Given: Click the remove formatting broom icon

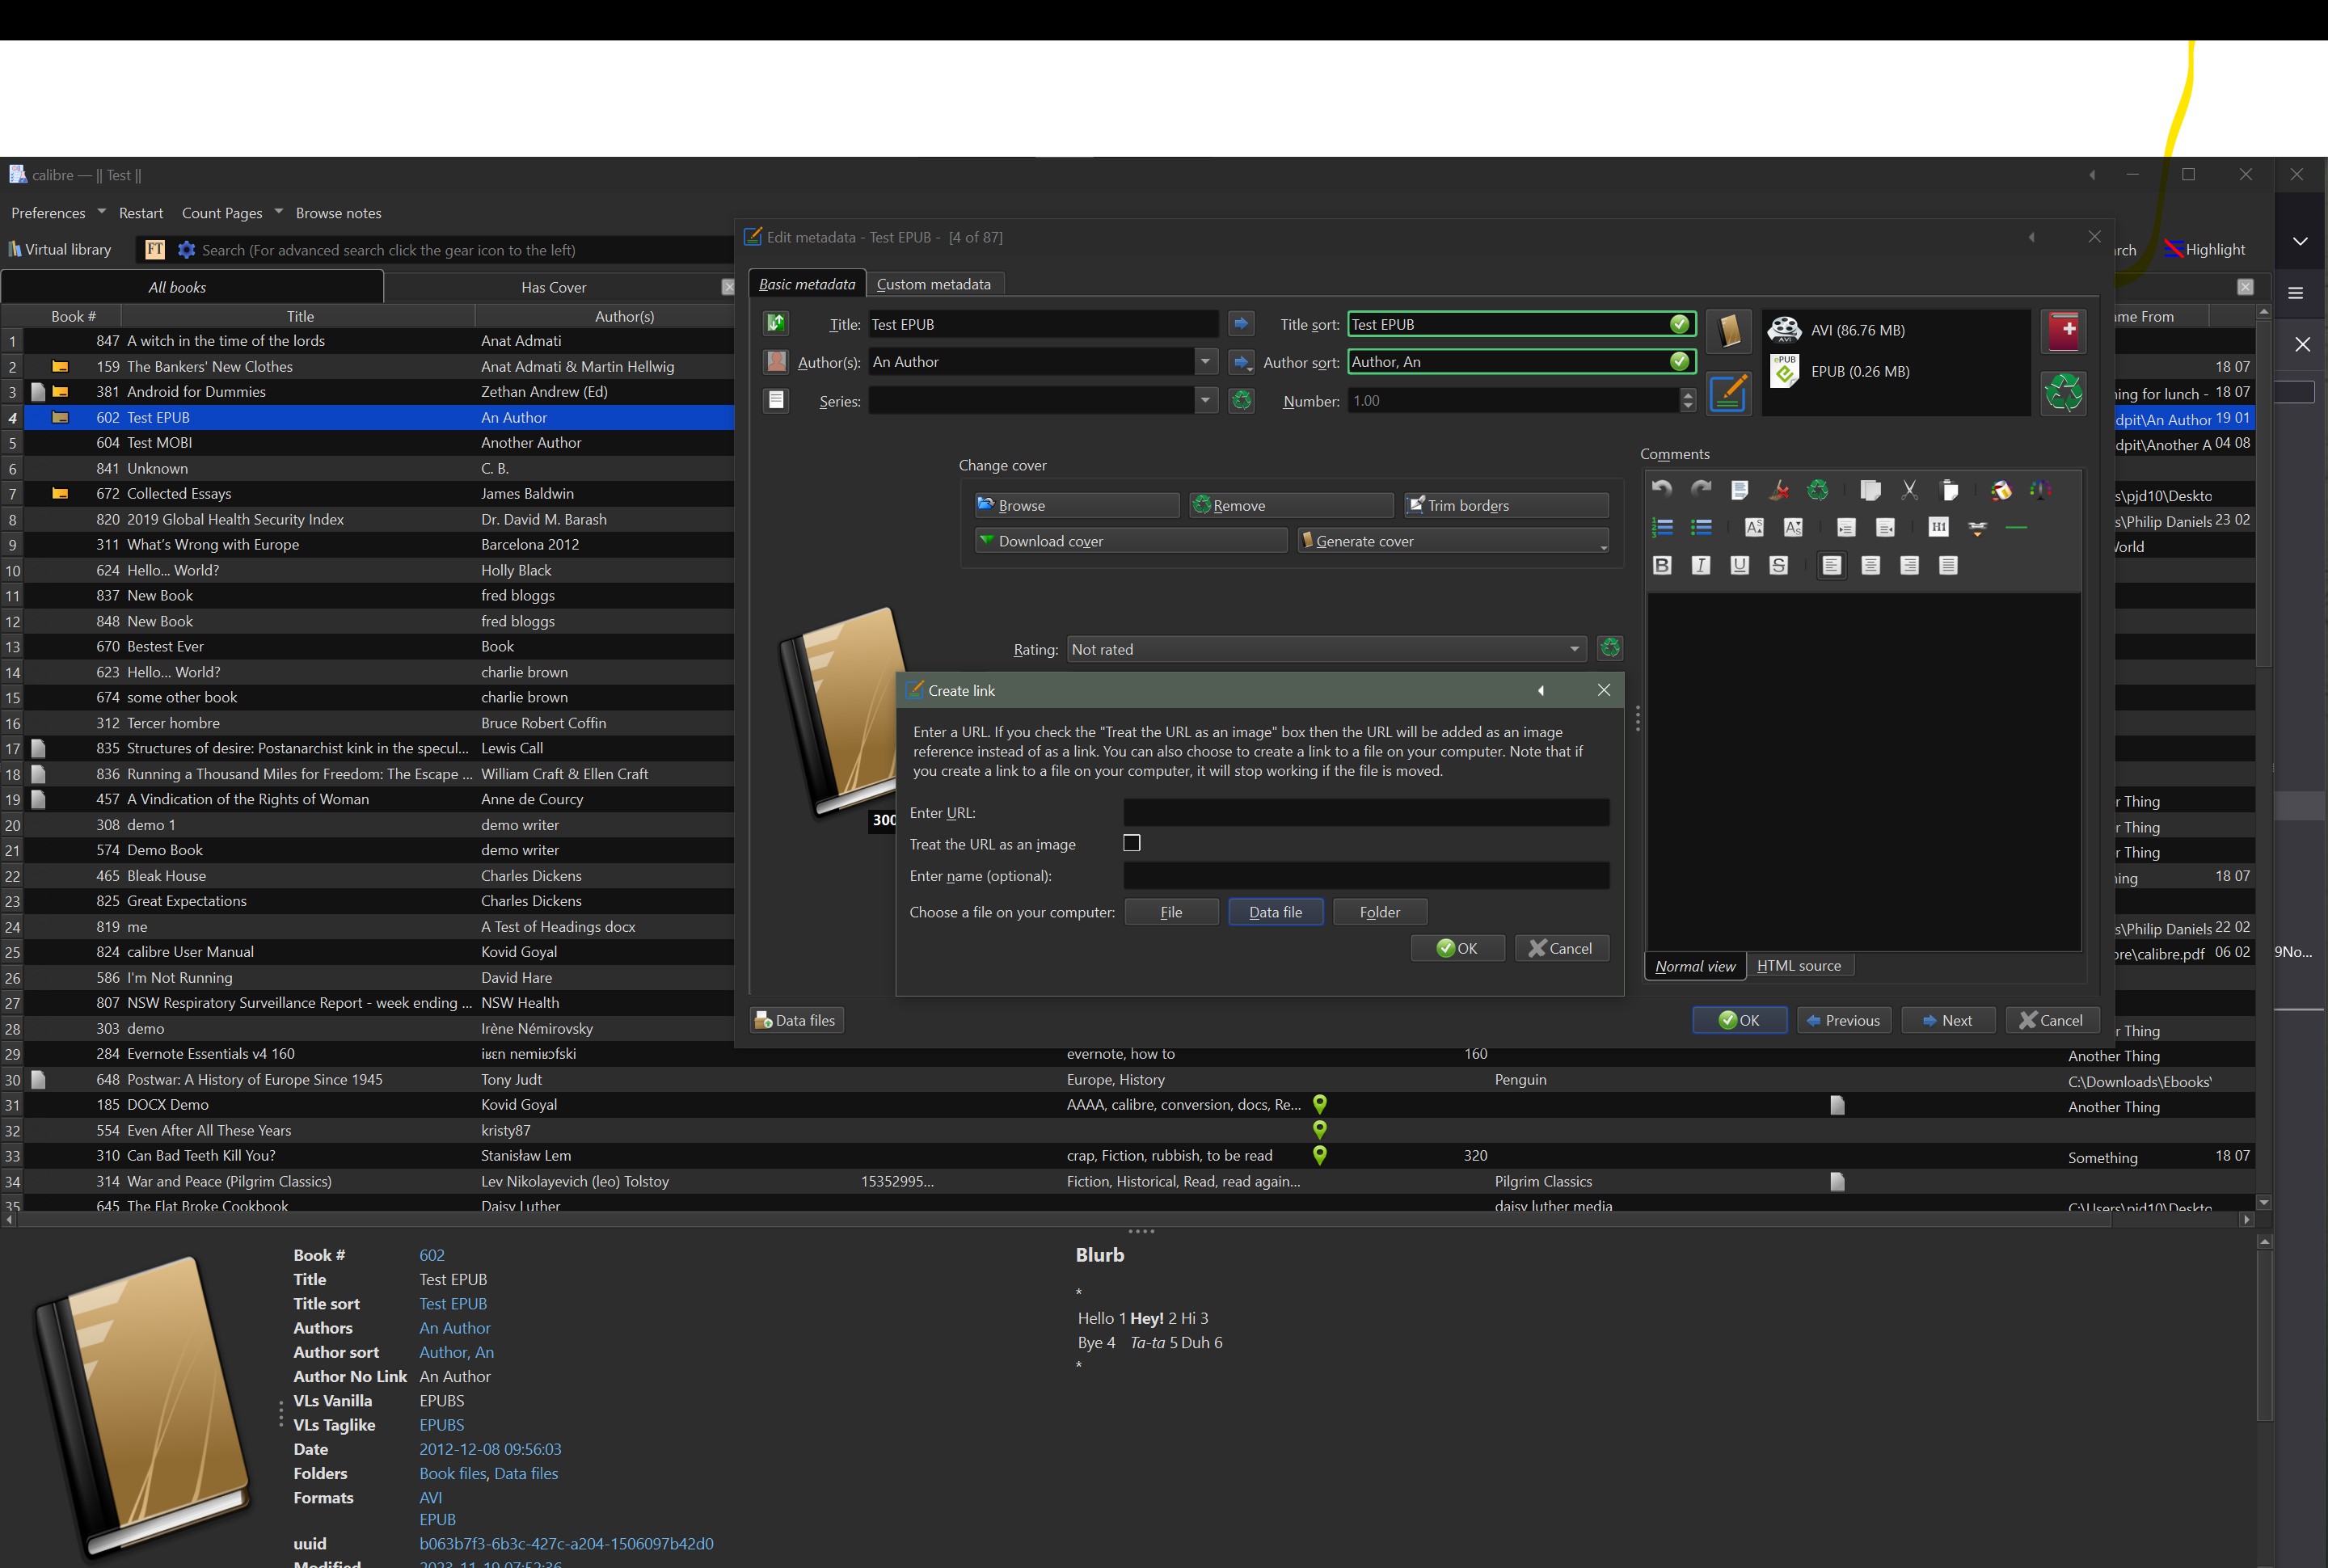Looking at the screenshot, I should (x=1779, y=490).
